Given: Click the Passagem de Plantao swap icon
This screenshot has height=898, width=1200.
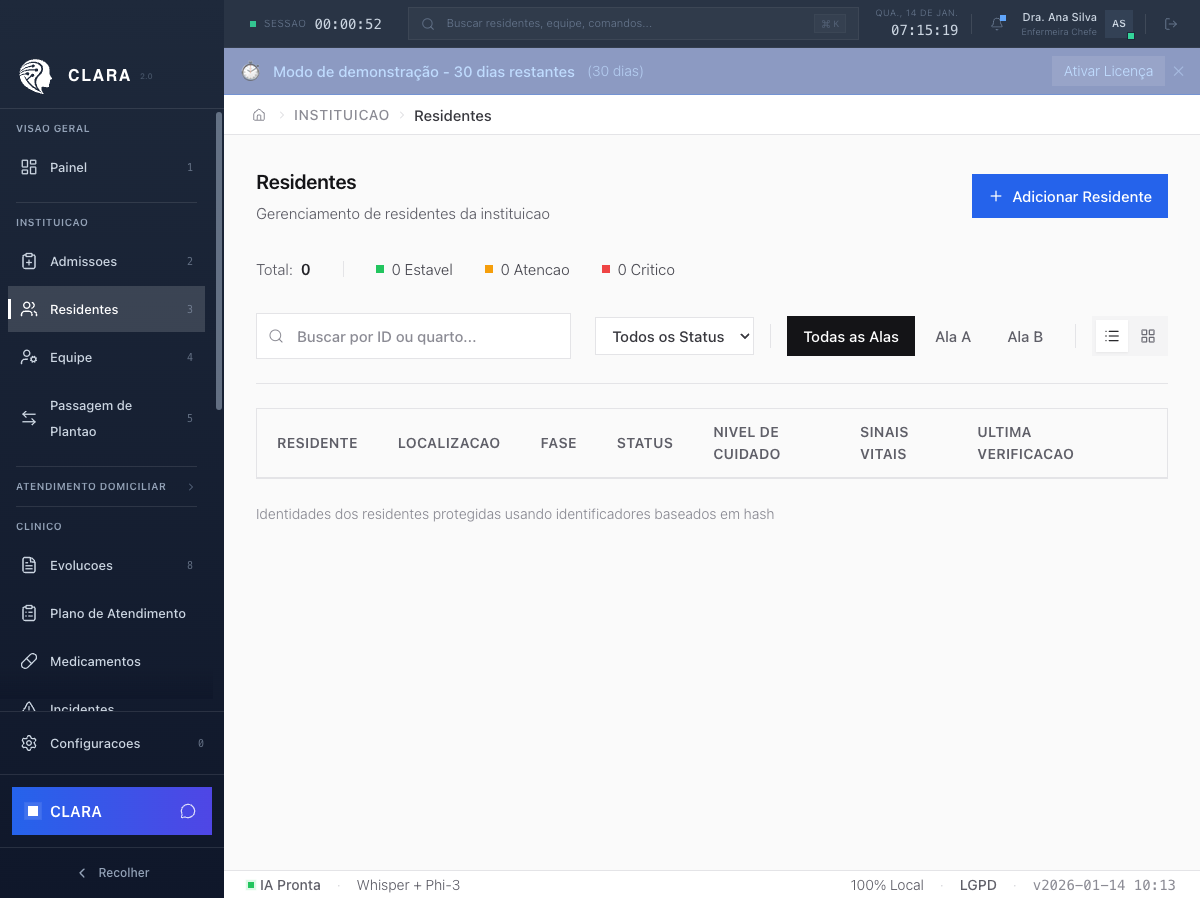Looking at the screenshot, I should [x=29, y=418].
